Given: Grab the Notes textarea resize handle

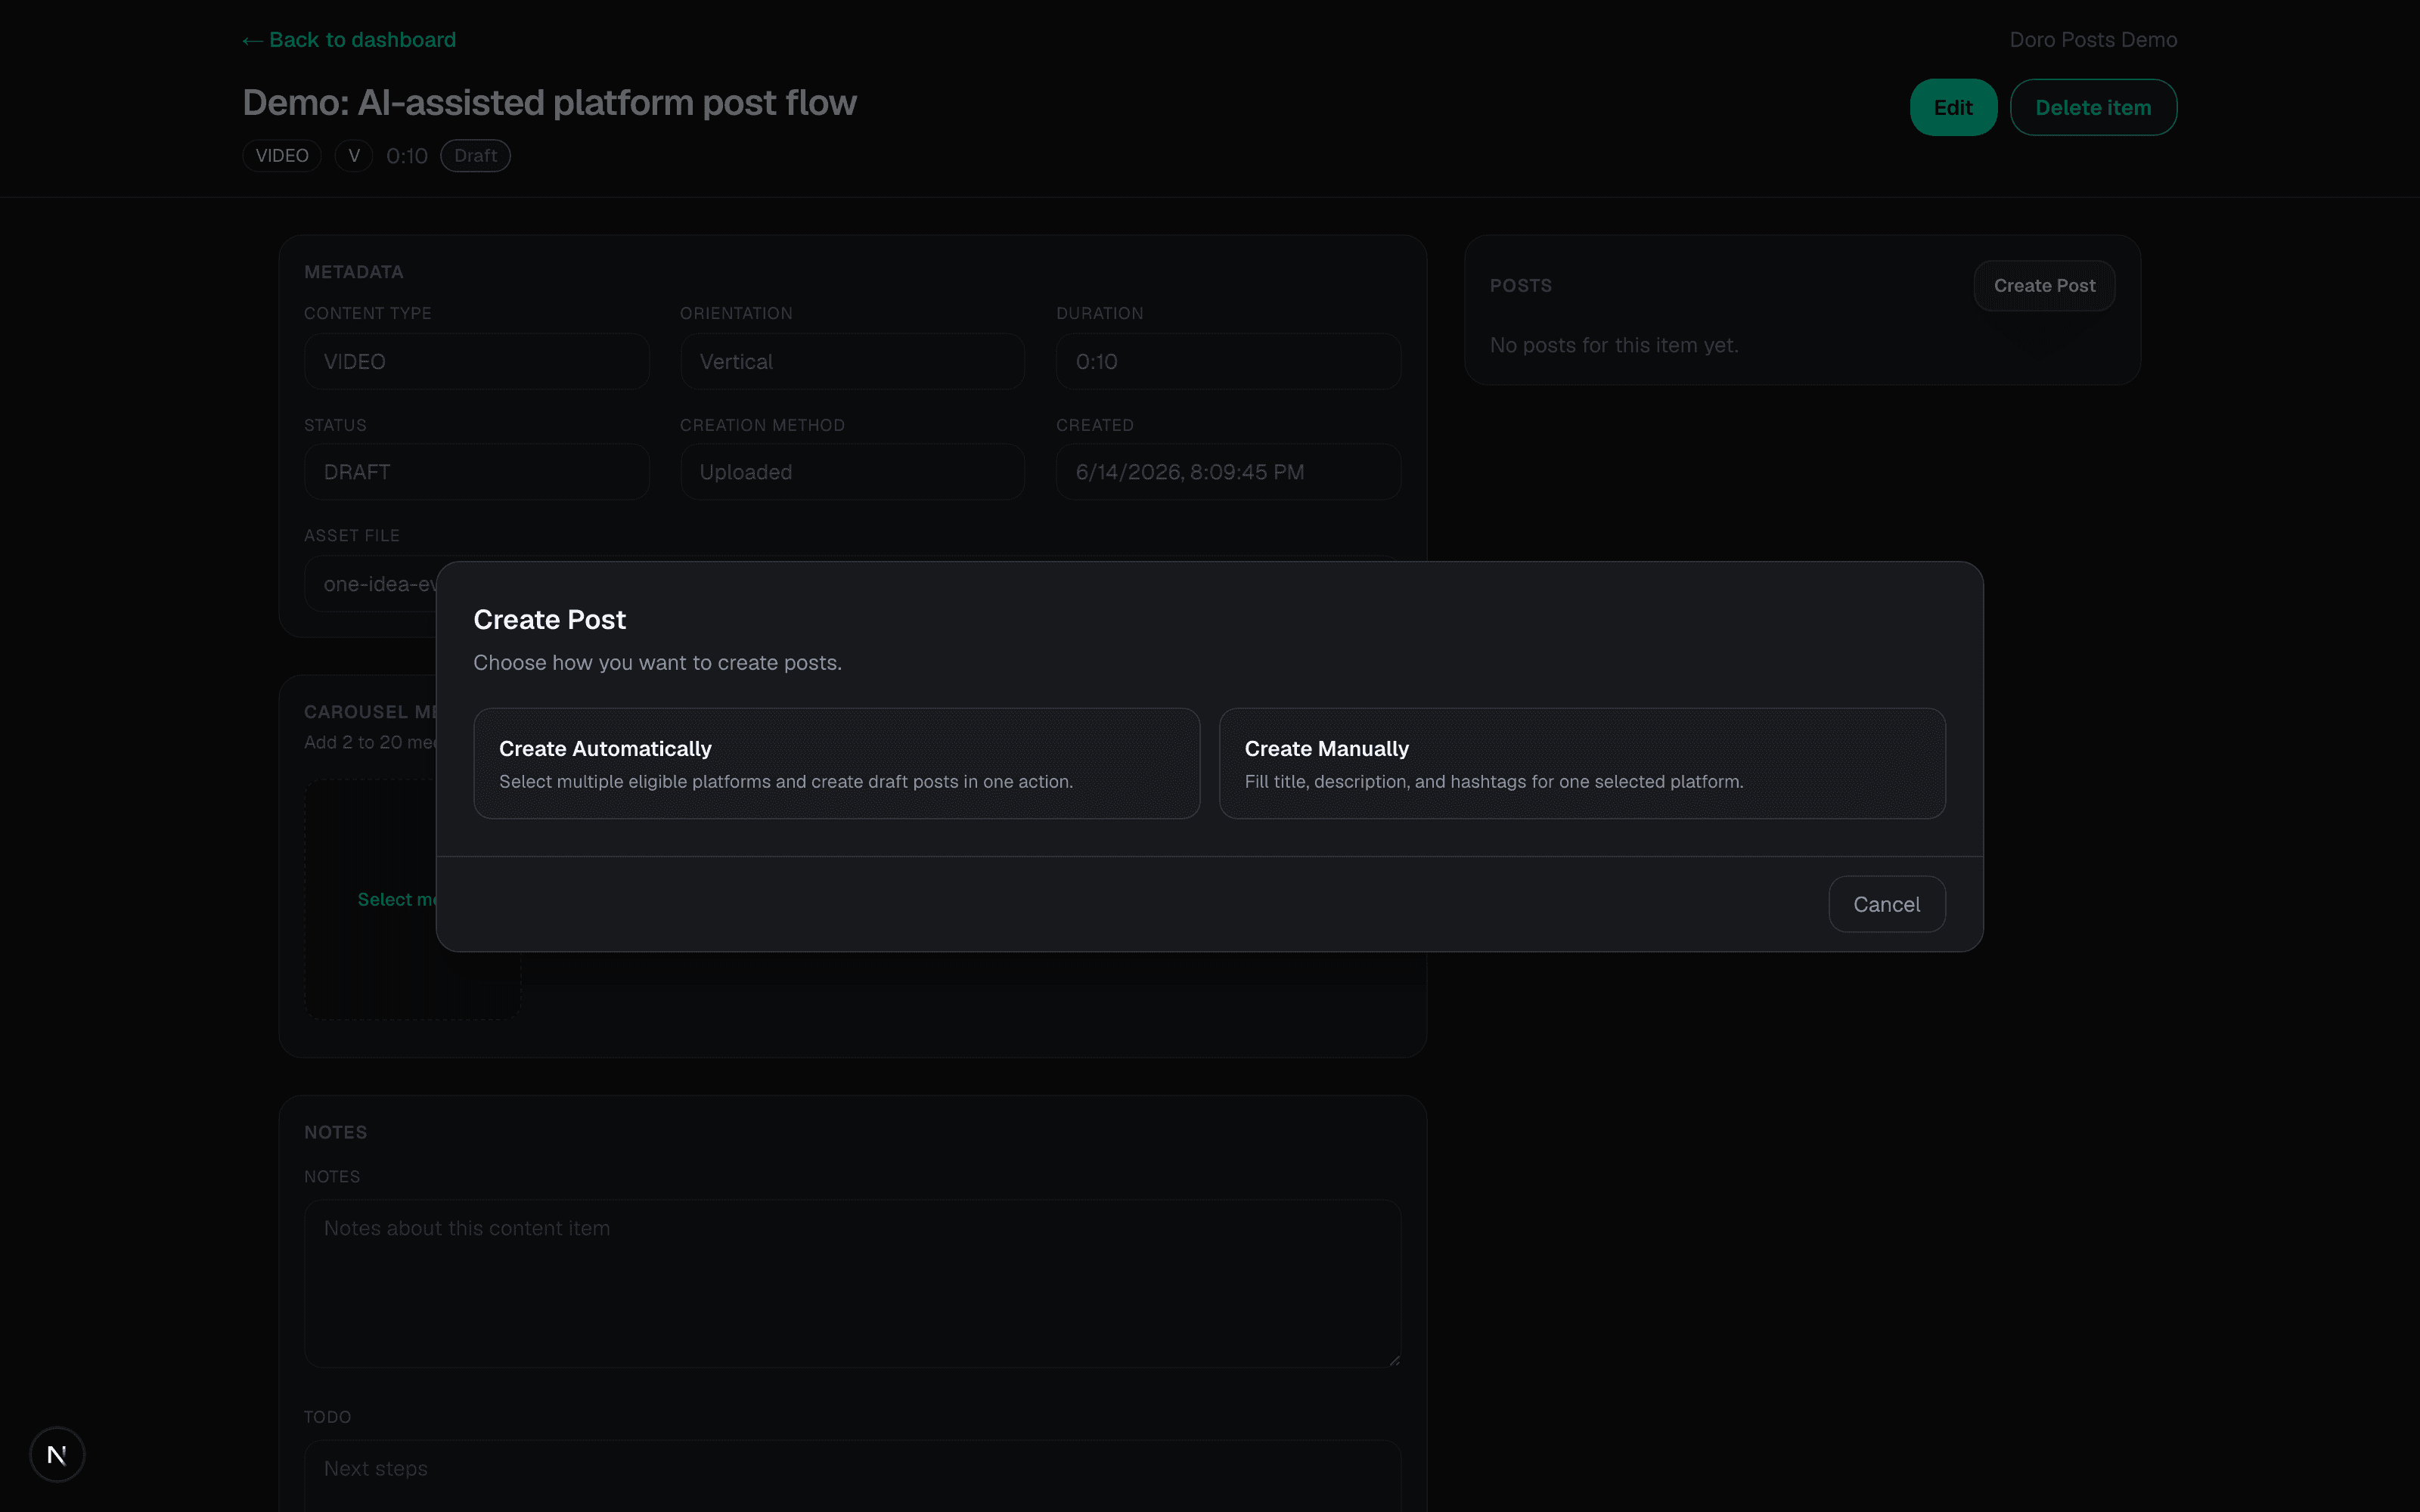Looking at the screenshot, I should point(1394,1360).
